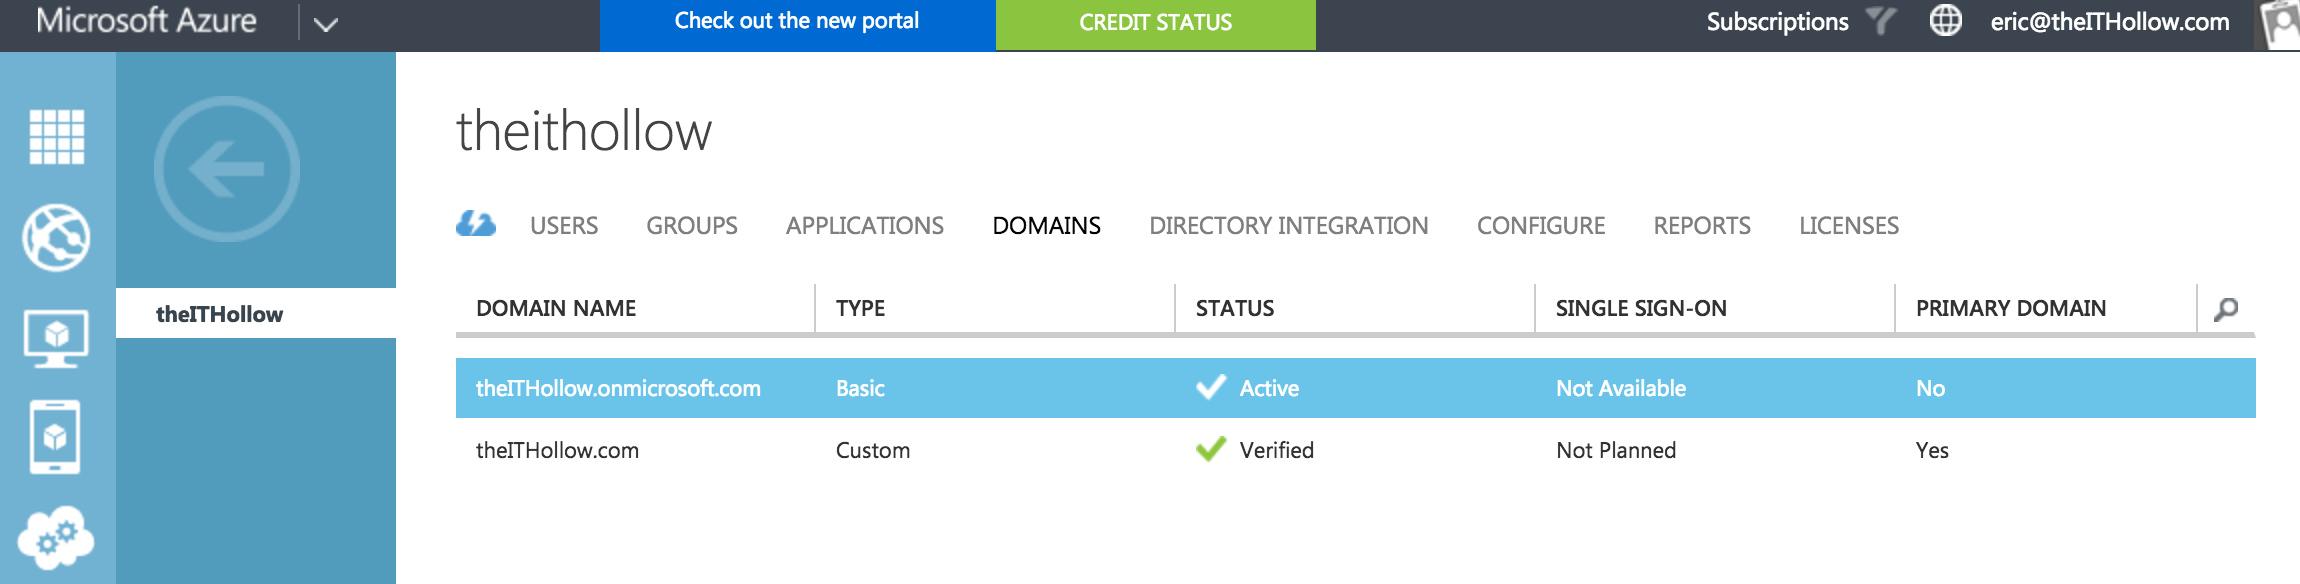Click Check out the new portal
This screenshot has height=584, width=2300.
click(x=797, y=22)
